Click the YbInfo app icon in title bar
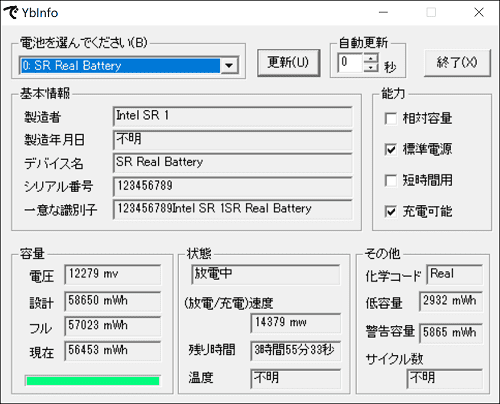 pos(10,13)
